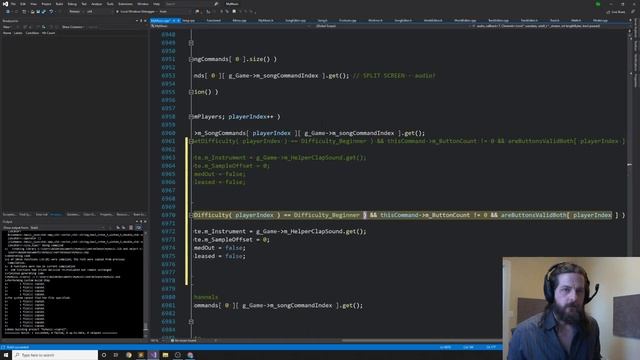Viewport: 640px width, 360px height.
Task: Click the Clear All output icon
Action: coord(131,228)
